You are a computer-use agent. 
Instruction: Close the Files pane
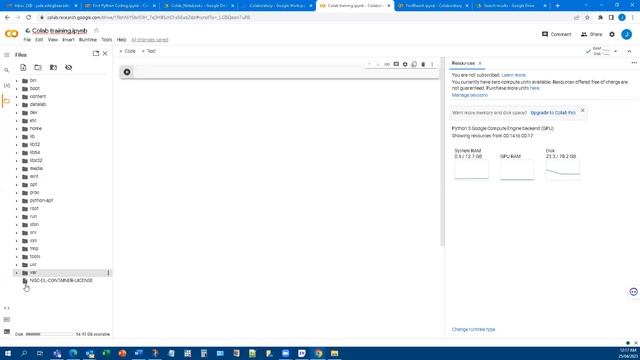(105, 53)
